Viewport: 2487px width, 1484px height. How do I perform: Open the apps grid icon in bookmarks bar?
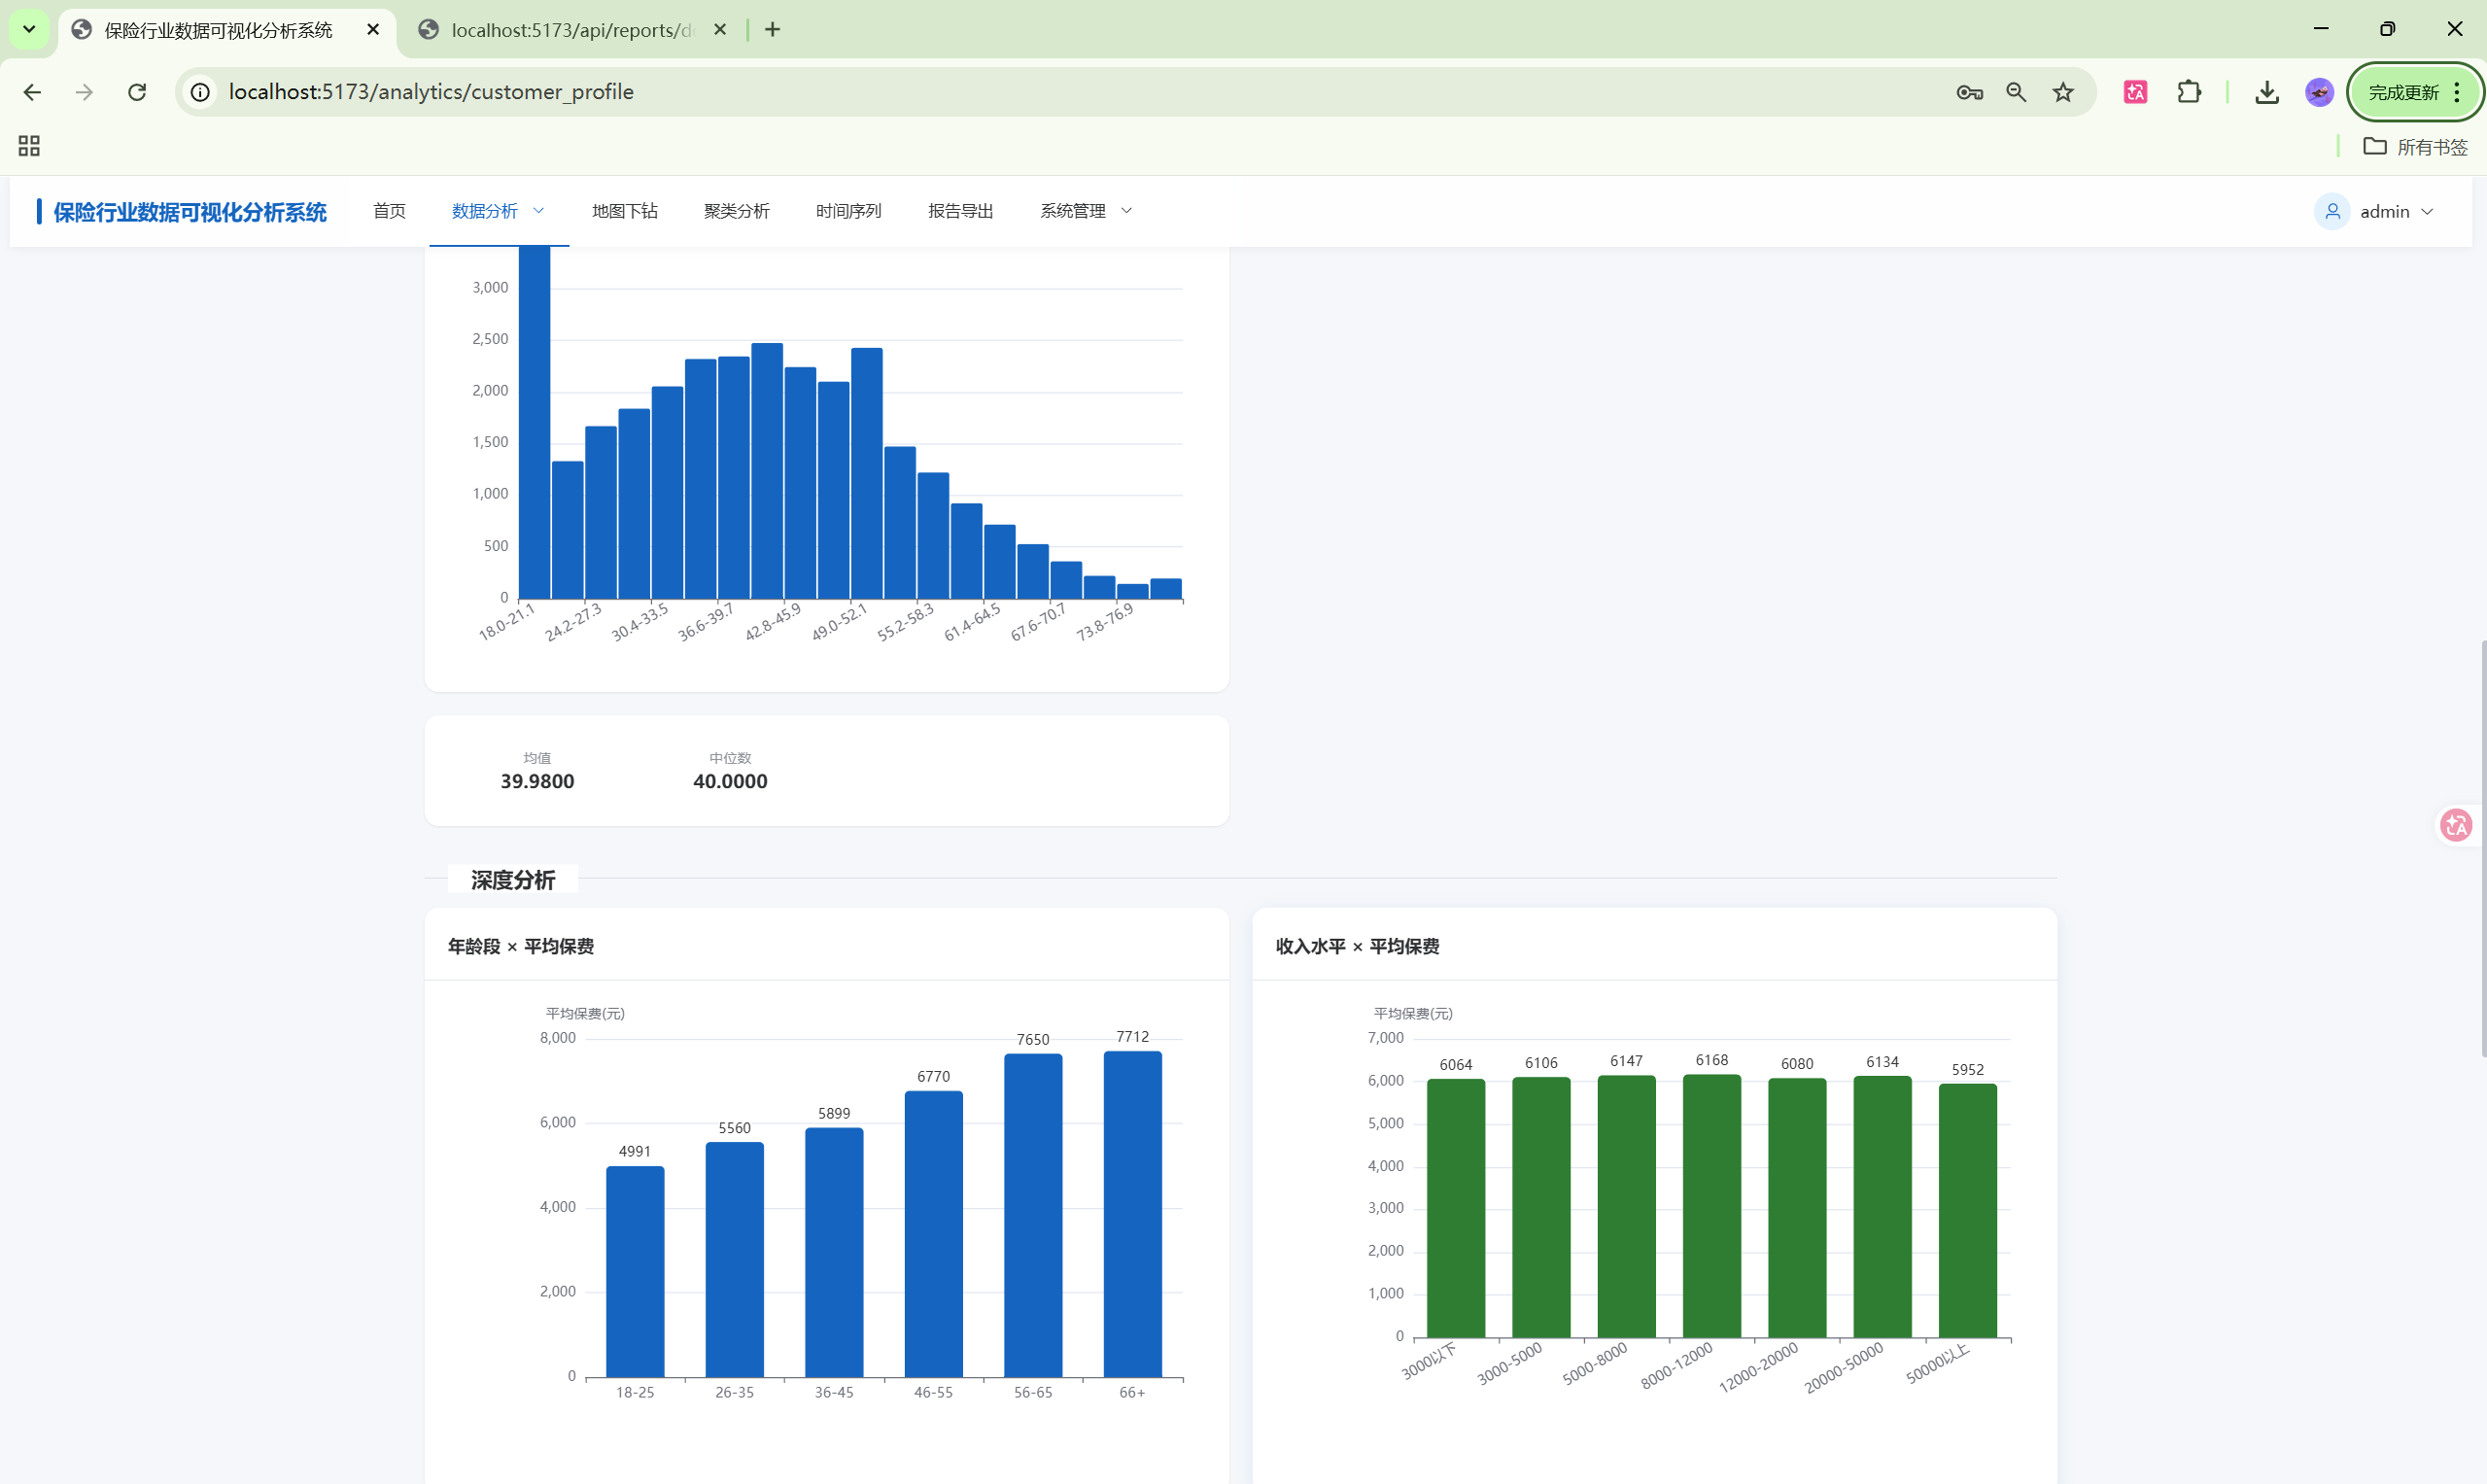(29, 146)
